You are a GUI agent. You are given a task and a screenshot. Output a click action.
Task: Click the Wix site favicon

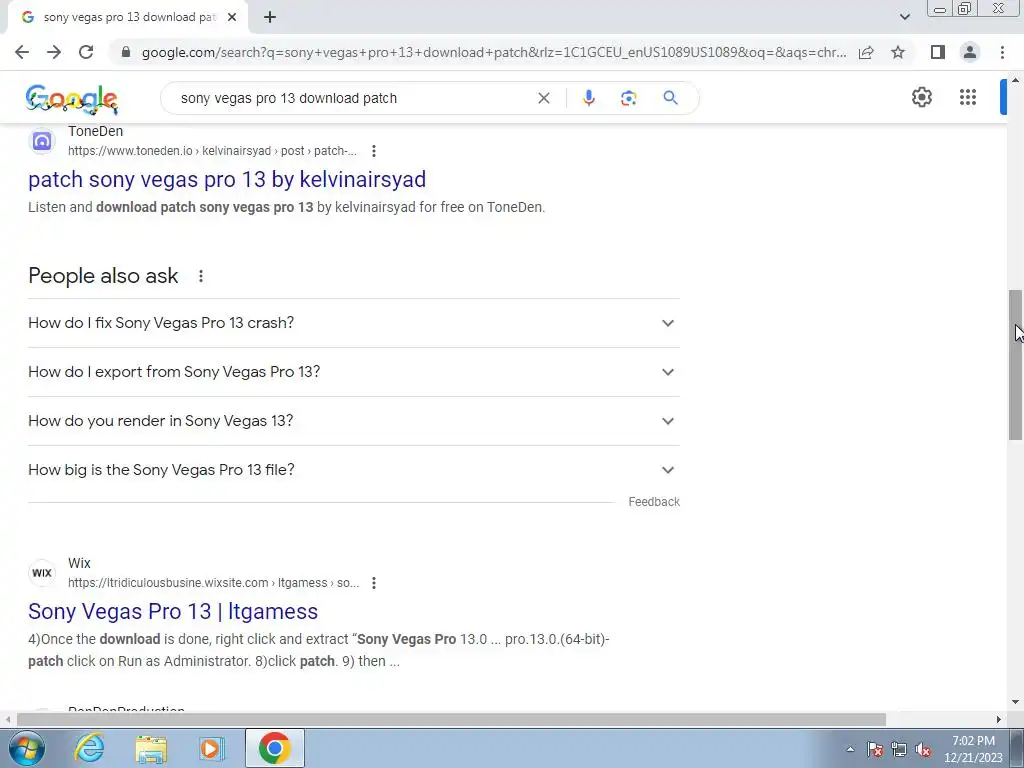coord(42,573)
